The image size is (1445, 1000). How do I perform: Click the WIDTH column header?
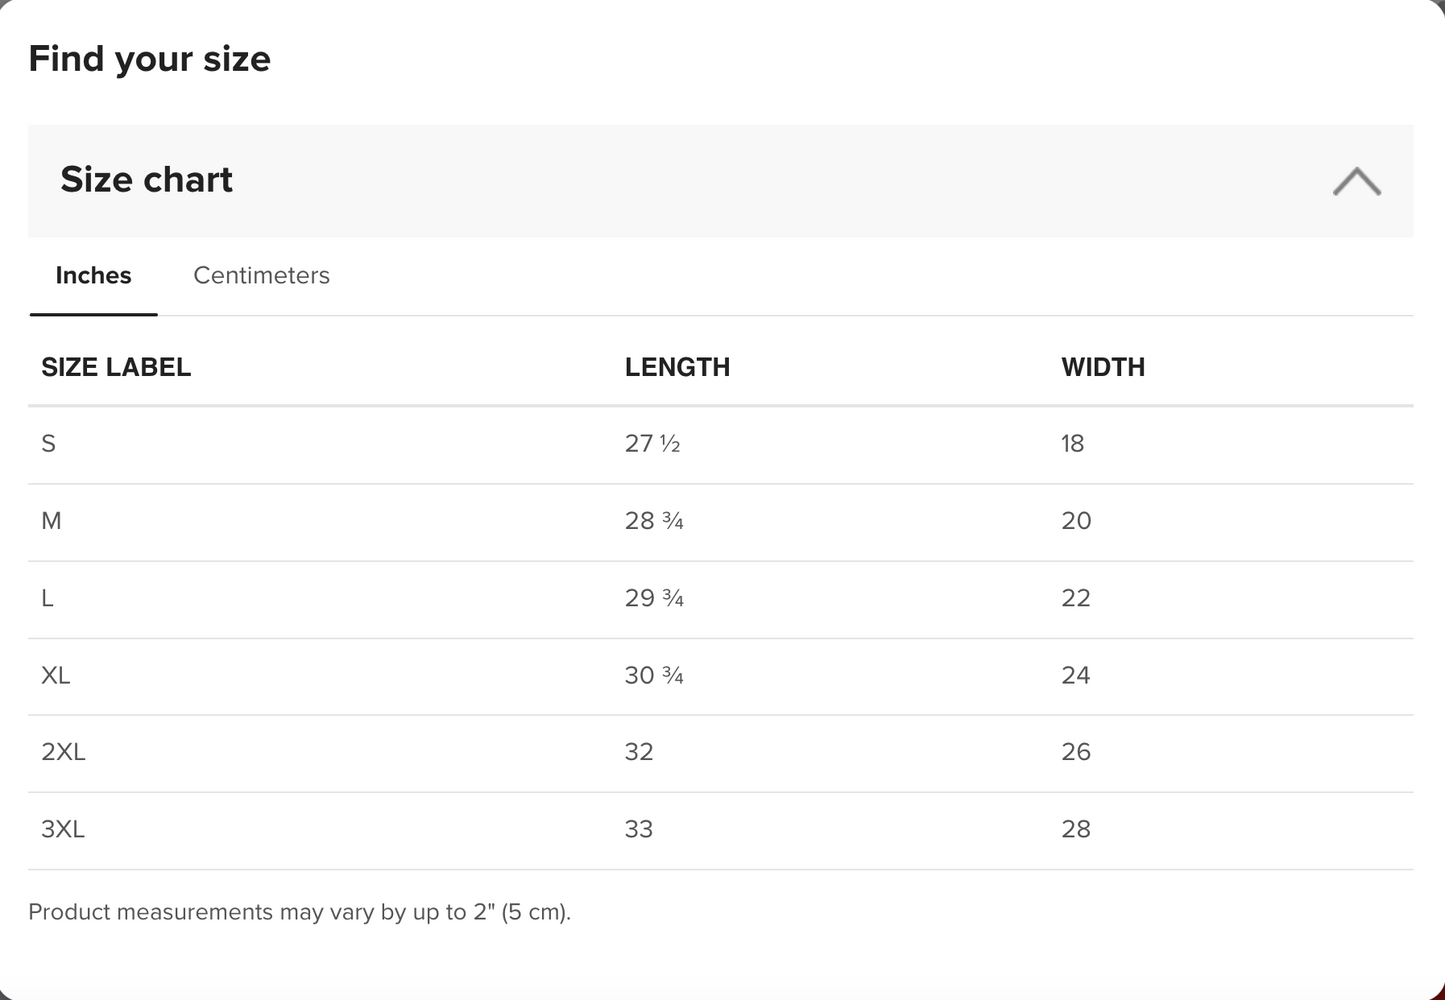[x=1102, y=367]
